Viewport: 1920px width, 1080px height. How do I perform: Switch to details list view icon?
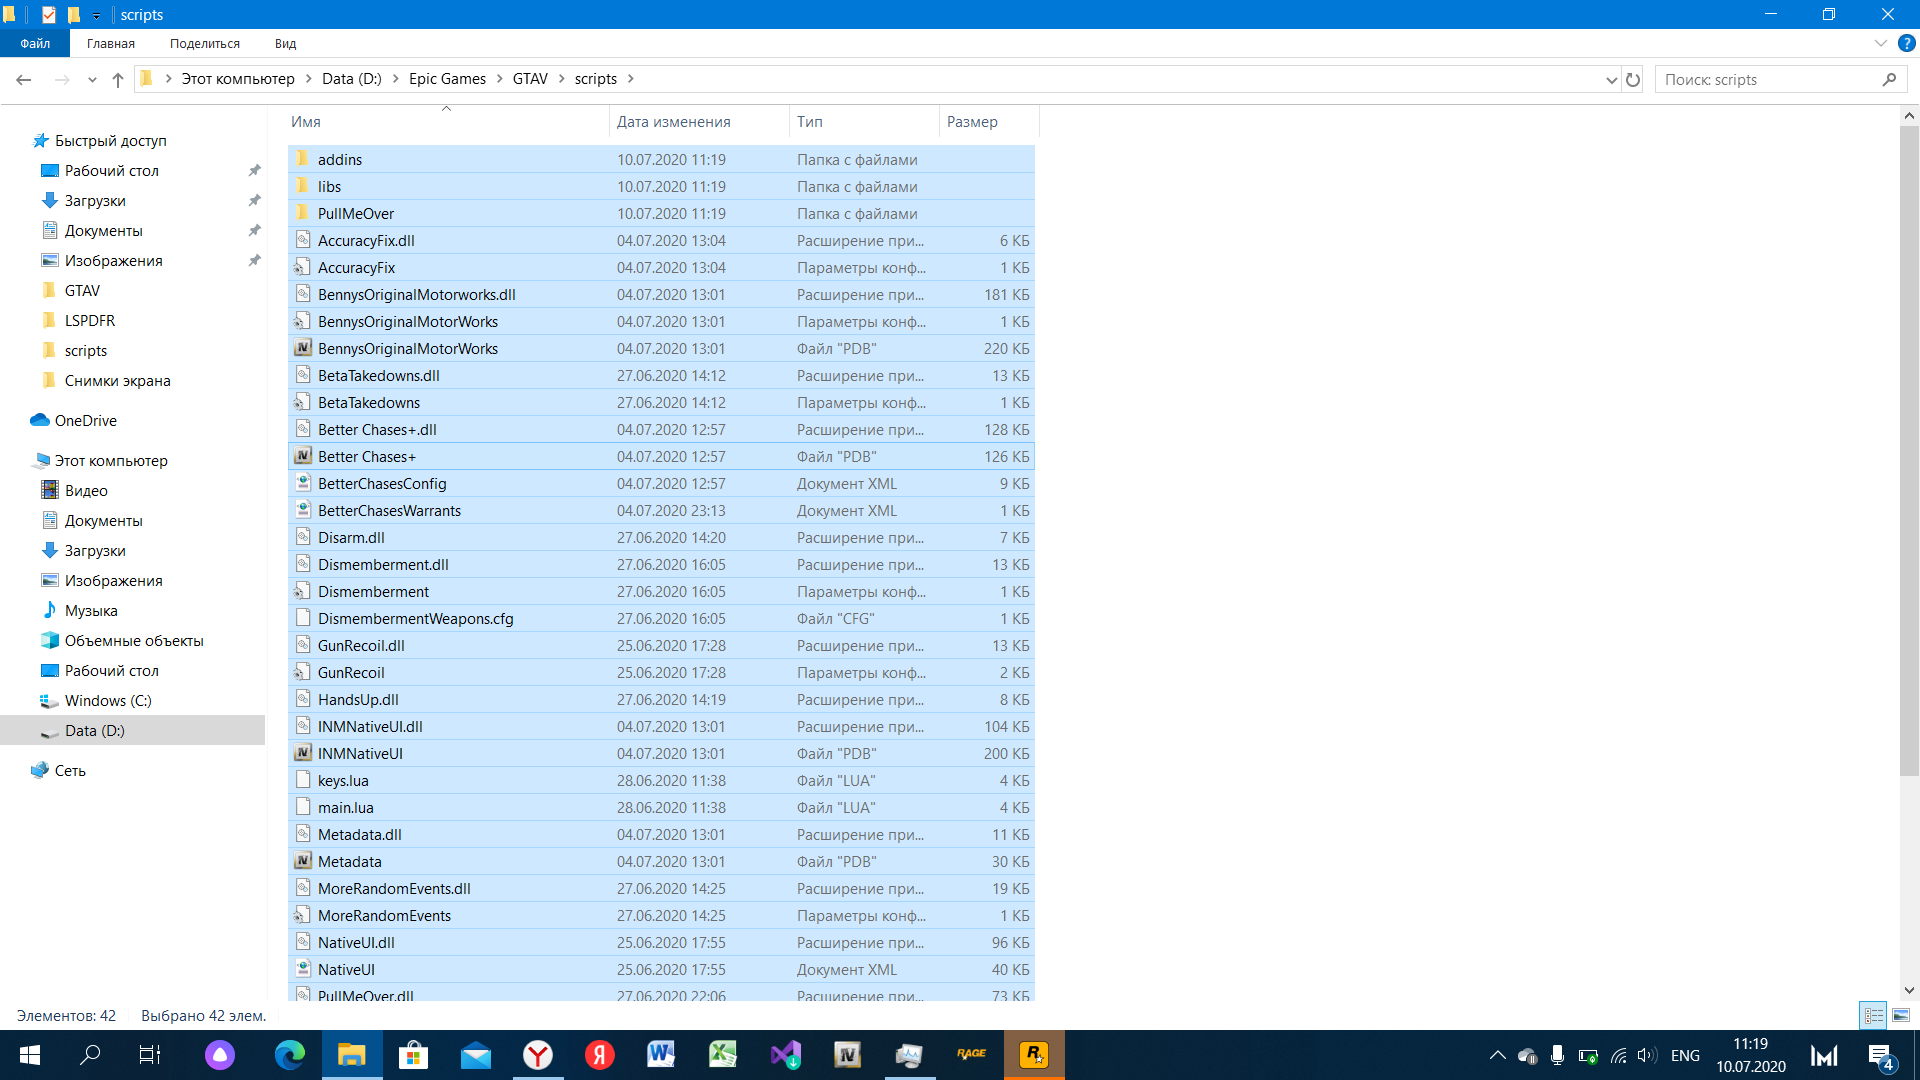pos(1873,1015)
